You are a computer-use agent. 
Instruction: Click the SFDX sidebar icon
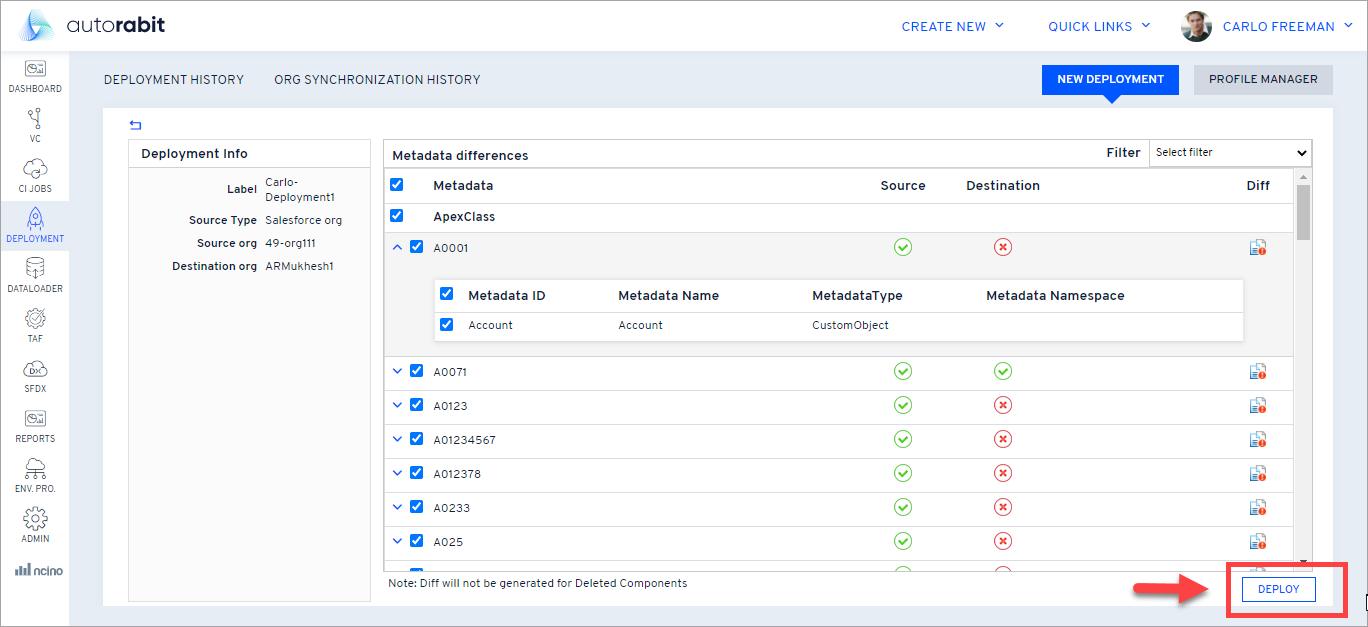tap(35, 369)
